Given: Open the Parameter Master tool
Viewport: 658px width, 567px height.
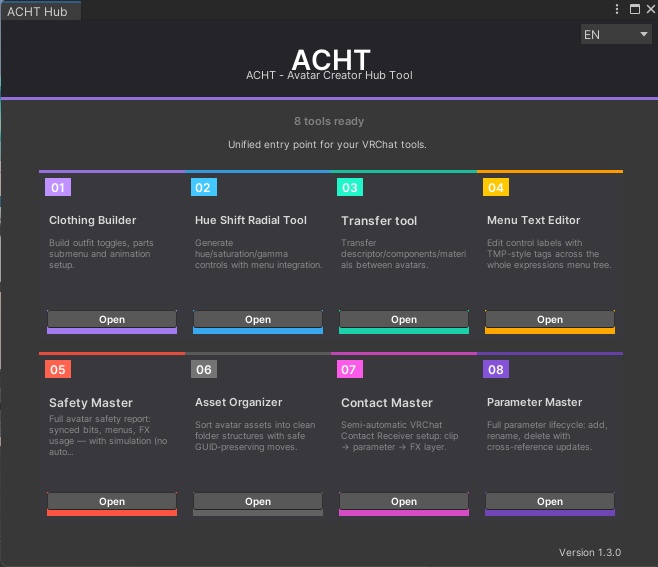Looking at the screenshot, I should 550,501.
